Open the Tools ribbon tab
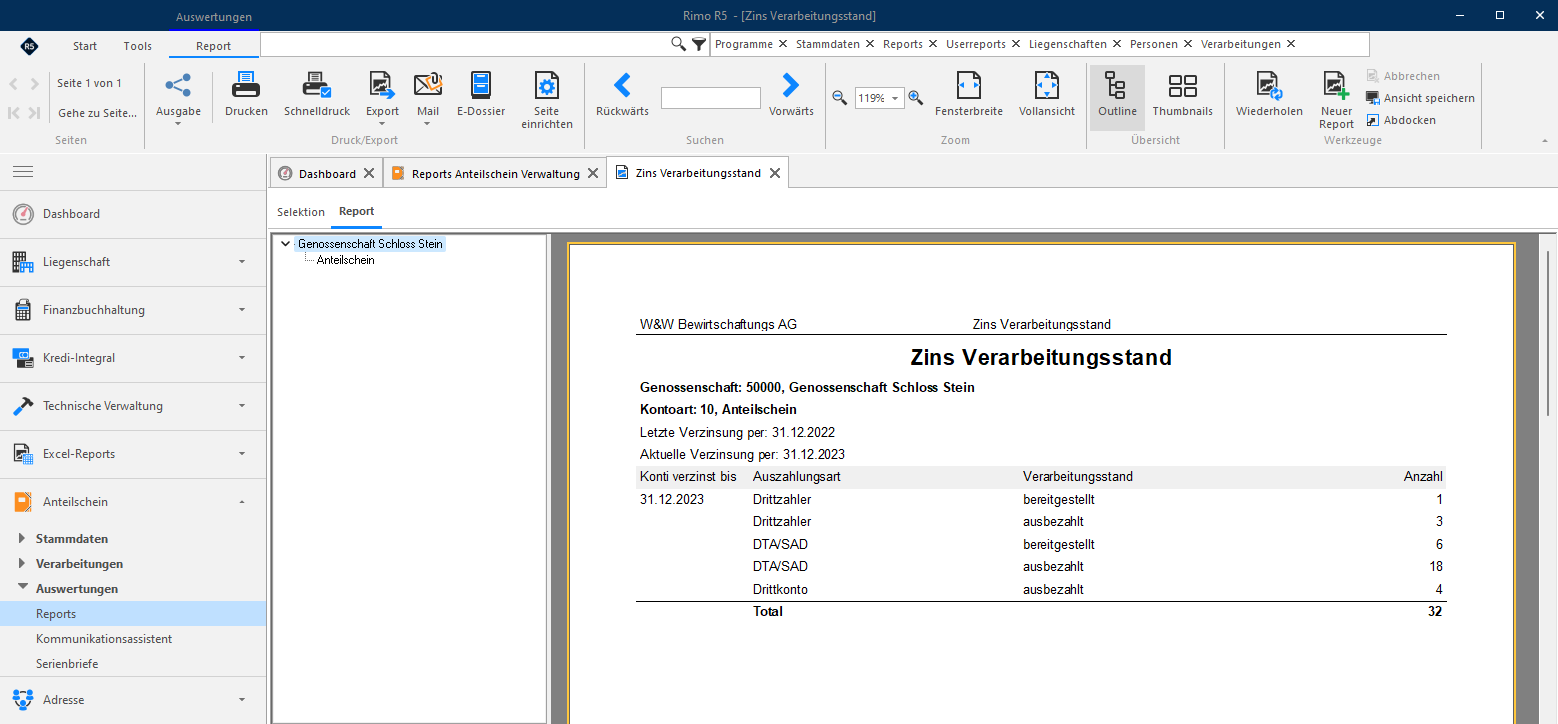Screen dimensions: 1558x724 click(138, 46)
